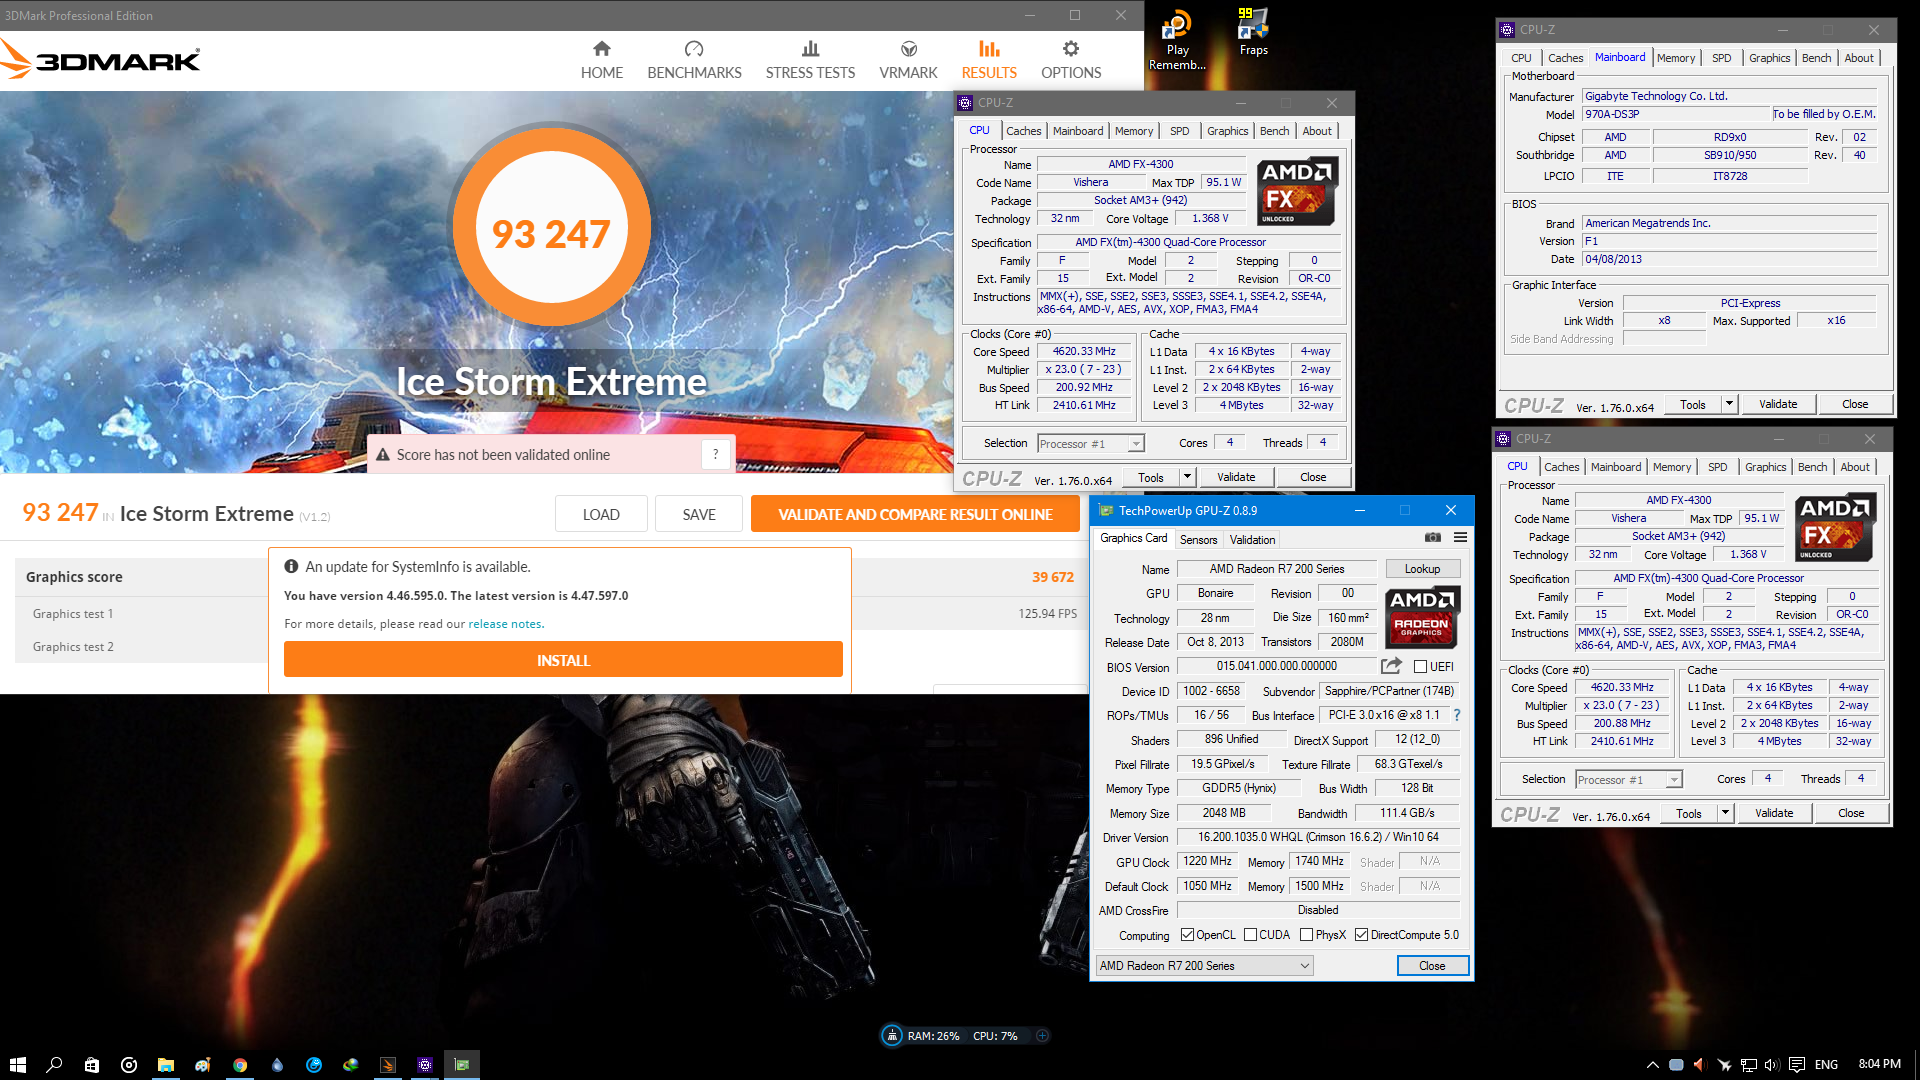This screenshot has width=1920, height=1080.
Task: Switch to Validation tab in GPU-Z
Action: [x=1252, y=540]
